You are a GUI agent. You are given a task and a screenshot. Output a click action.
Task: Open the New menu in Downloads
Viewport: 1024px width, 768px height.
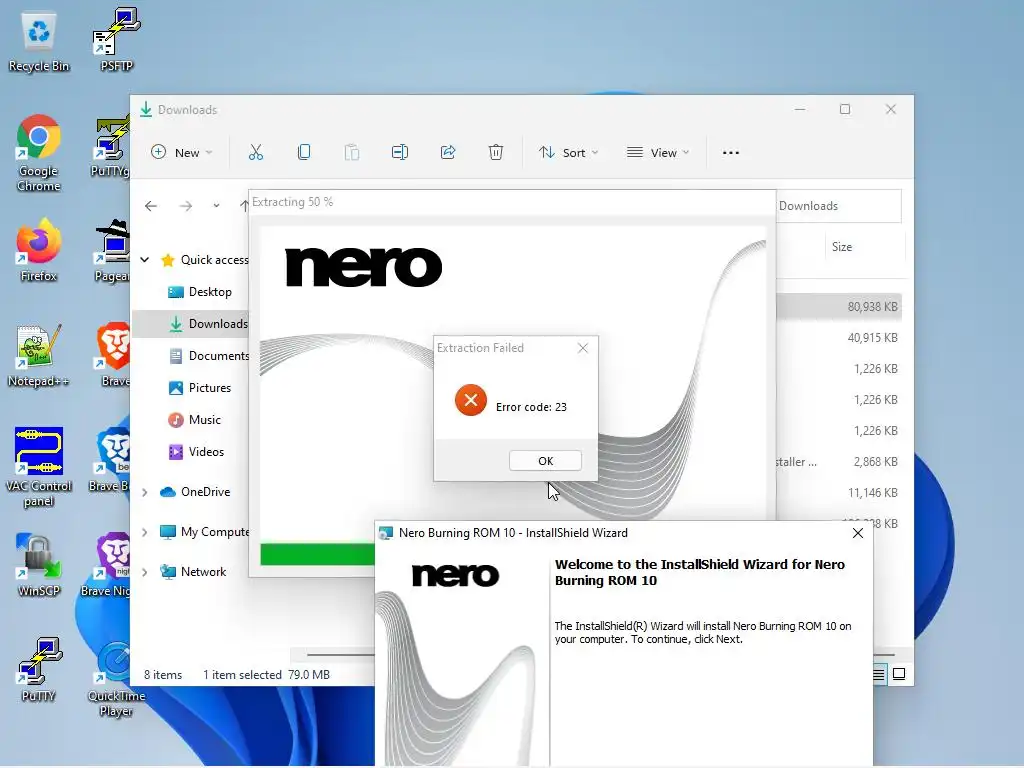coord(182,152)
